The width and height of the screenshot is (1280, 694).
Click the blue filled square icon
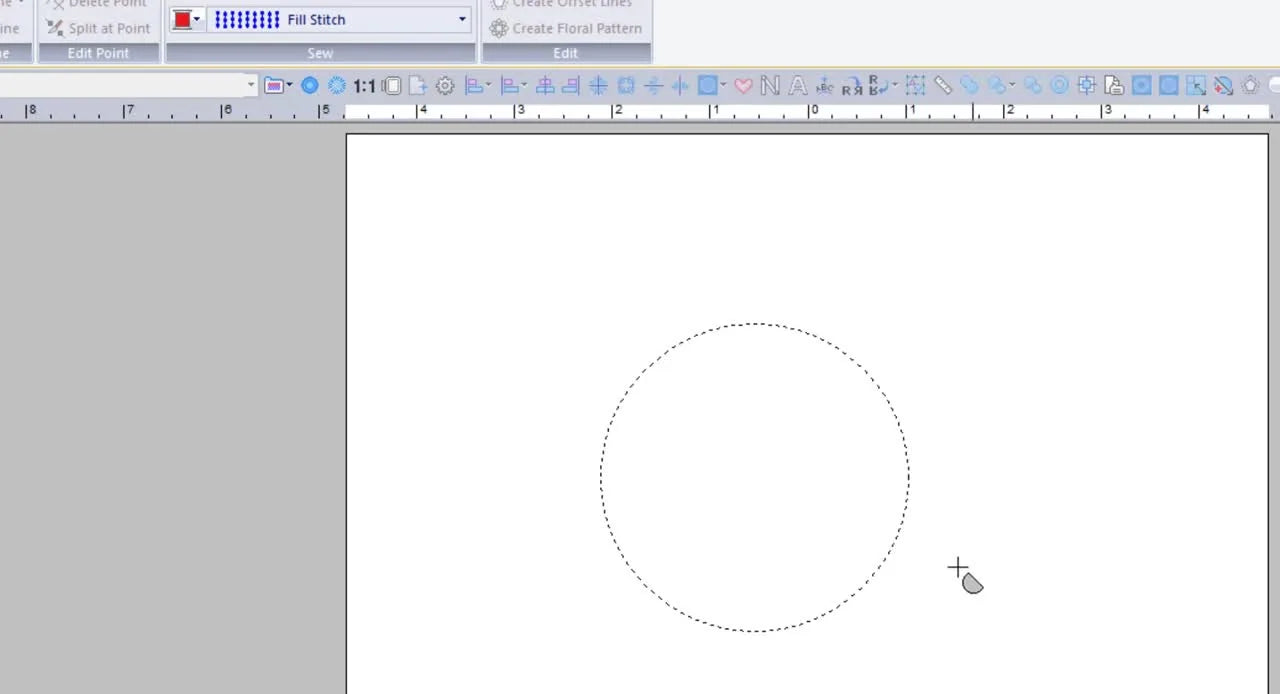click(1141, 86)
